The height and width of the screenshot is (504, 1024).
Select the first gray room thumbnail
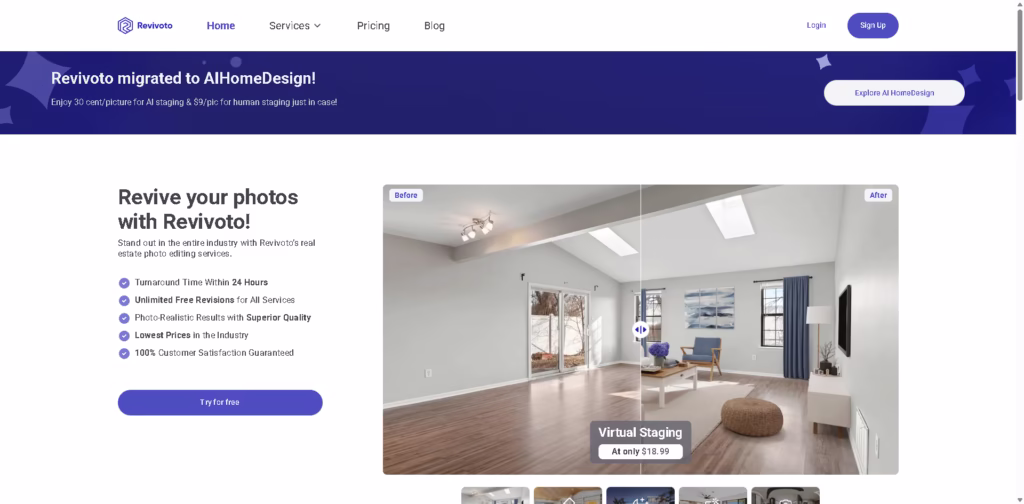point(495,495)
